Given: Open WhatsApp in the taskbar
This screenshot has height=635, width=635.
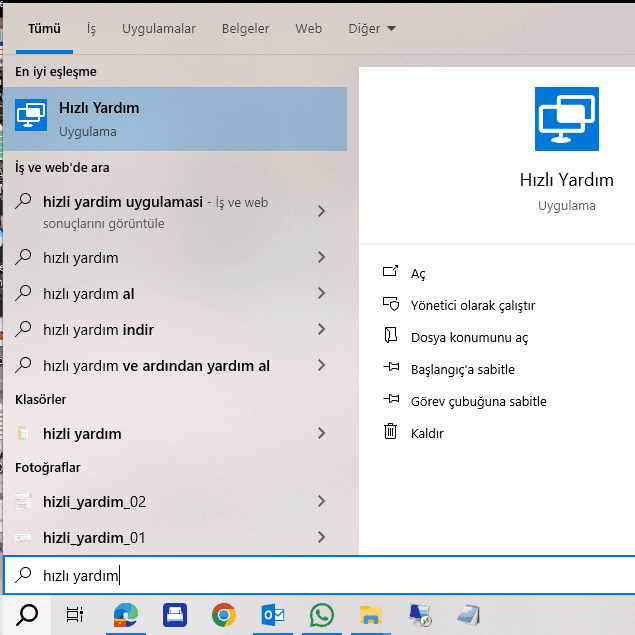Looking at the screenshot, I should pos(321,614).
